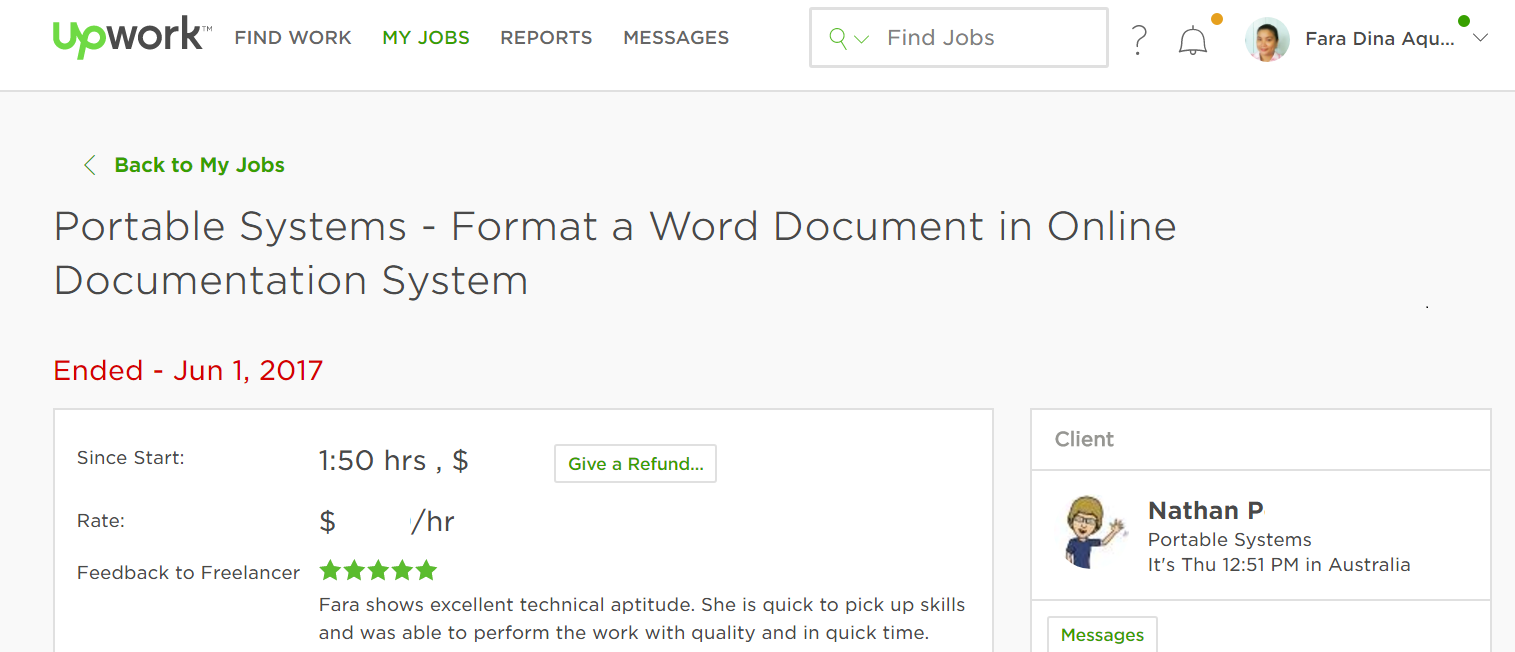Image resolution: width=1515 pixels, height=652 pixels.
Task: Click the Back to My Jobs link
Action: pyautogui.click(x=198, y=164)
